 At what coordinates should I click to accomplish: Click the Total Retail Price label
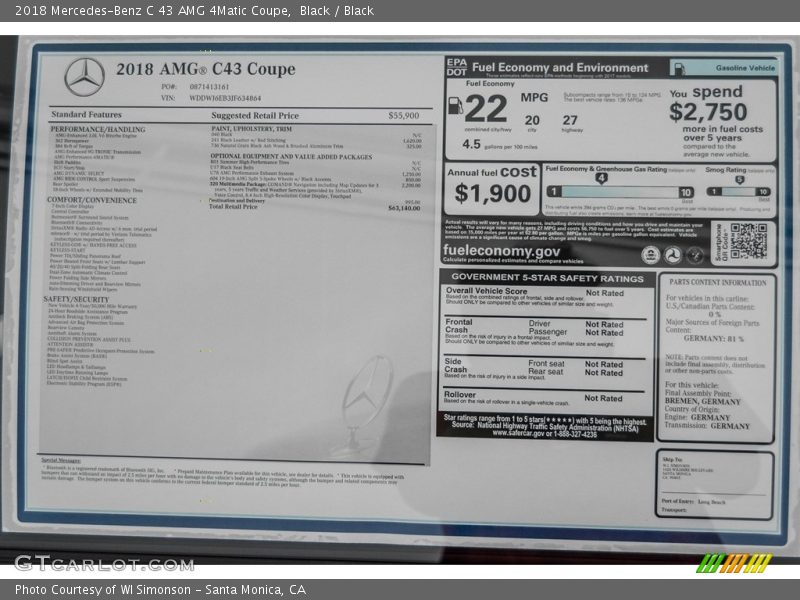(x=233, y=207)
